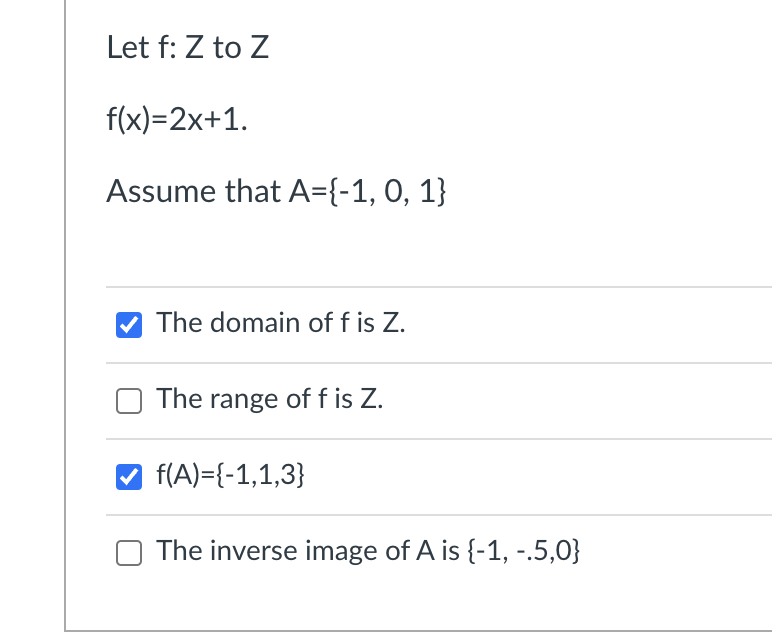Click the label text "The range of f is Z."
This screenshot has width=772, height=644.
tap(270, 399)
